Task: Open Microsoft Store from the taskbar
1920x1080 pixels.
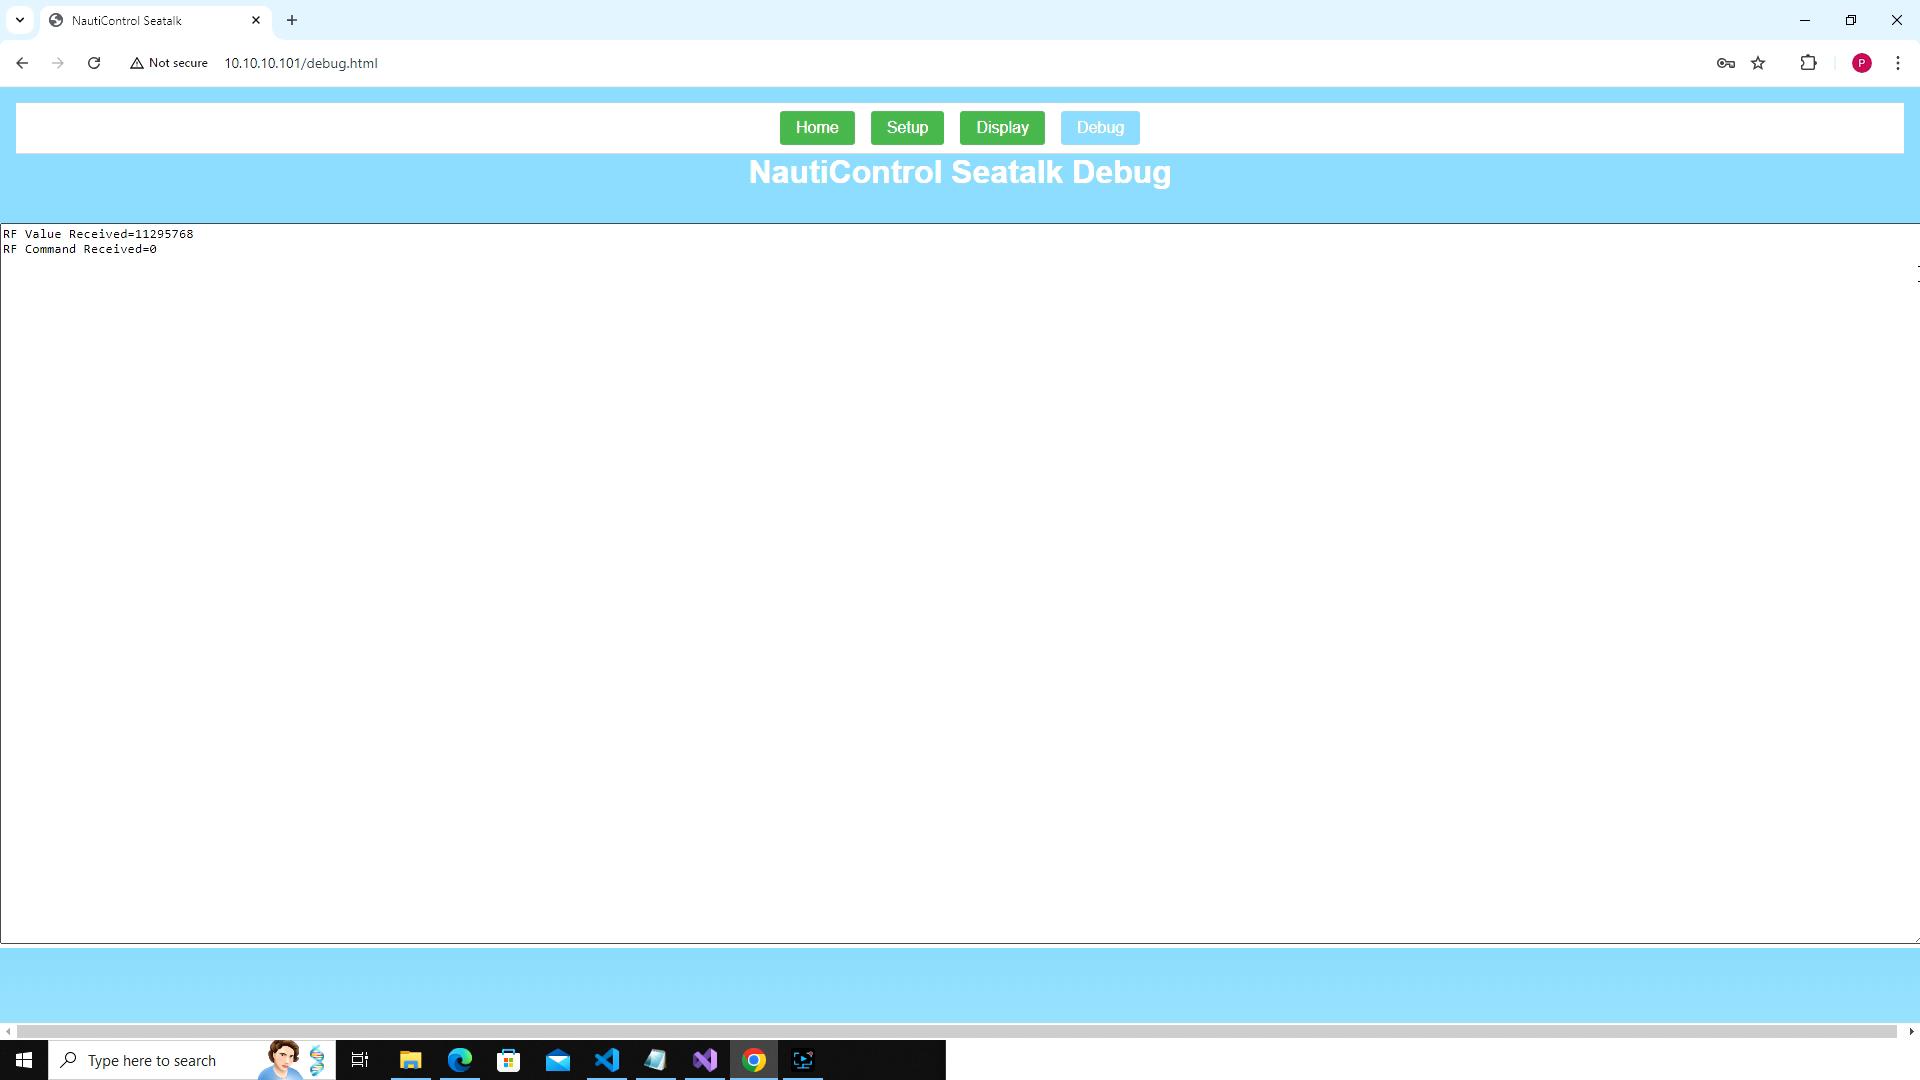Action: 508,1060
